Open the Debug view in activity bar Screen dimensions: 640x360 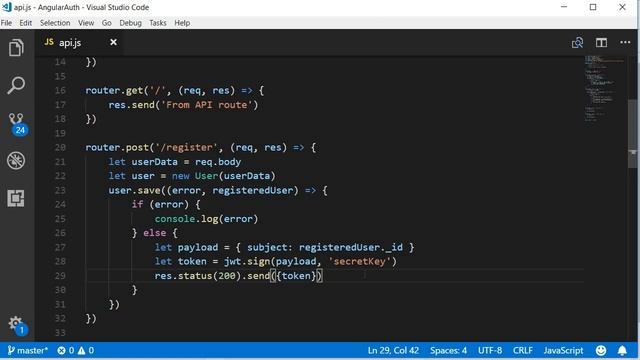[x=16, y=161]
